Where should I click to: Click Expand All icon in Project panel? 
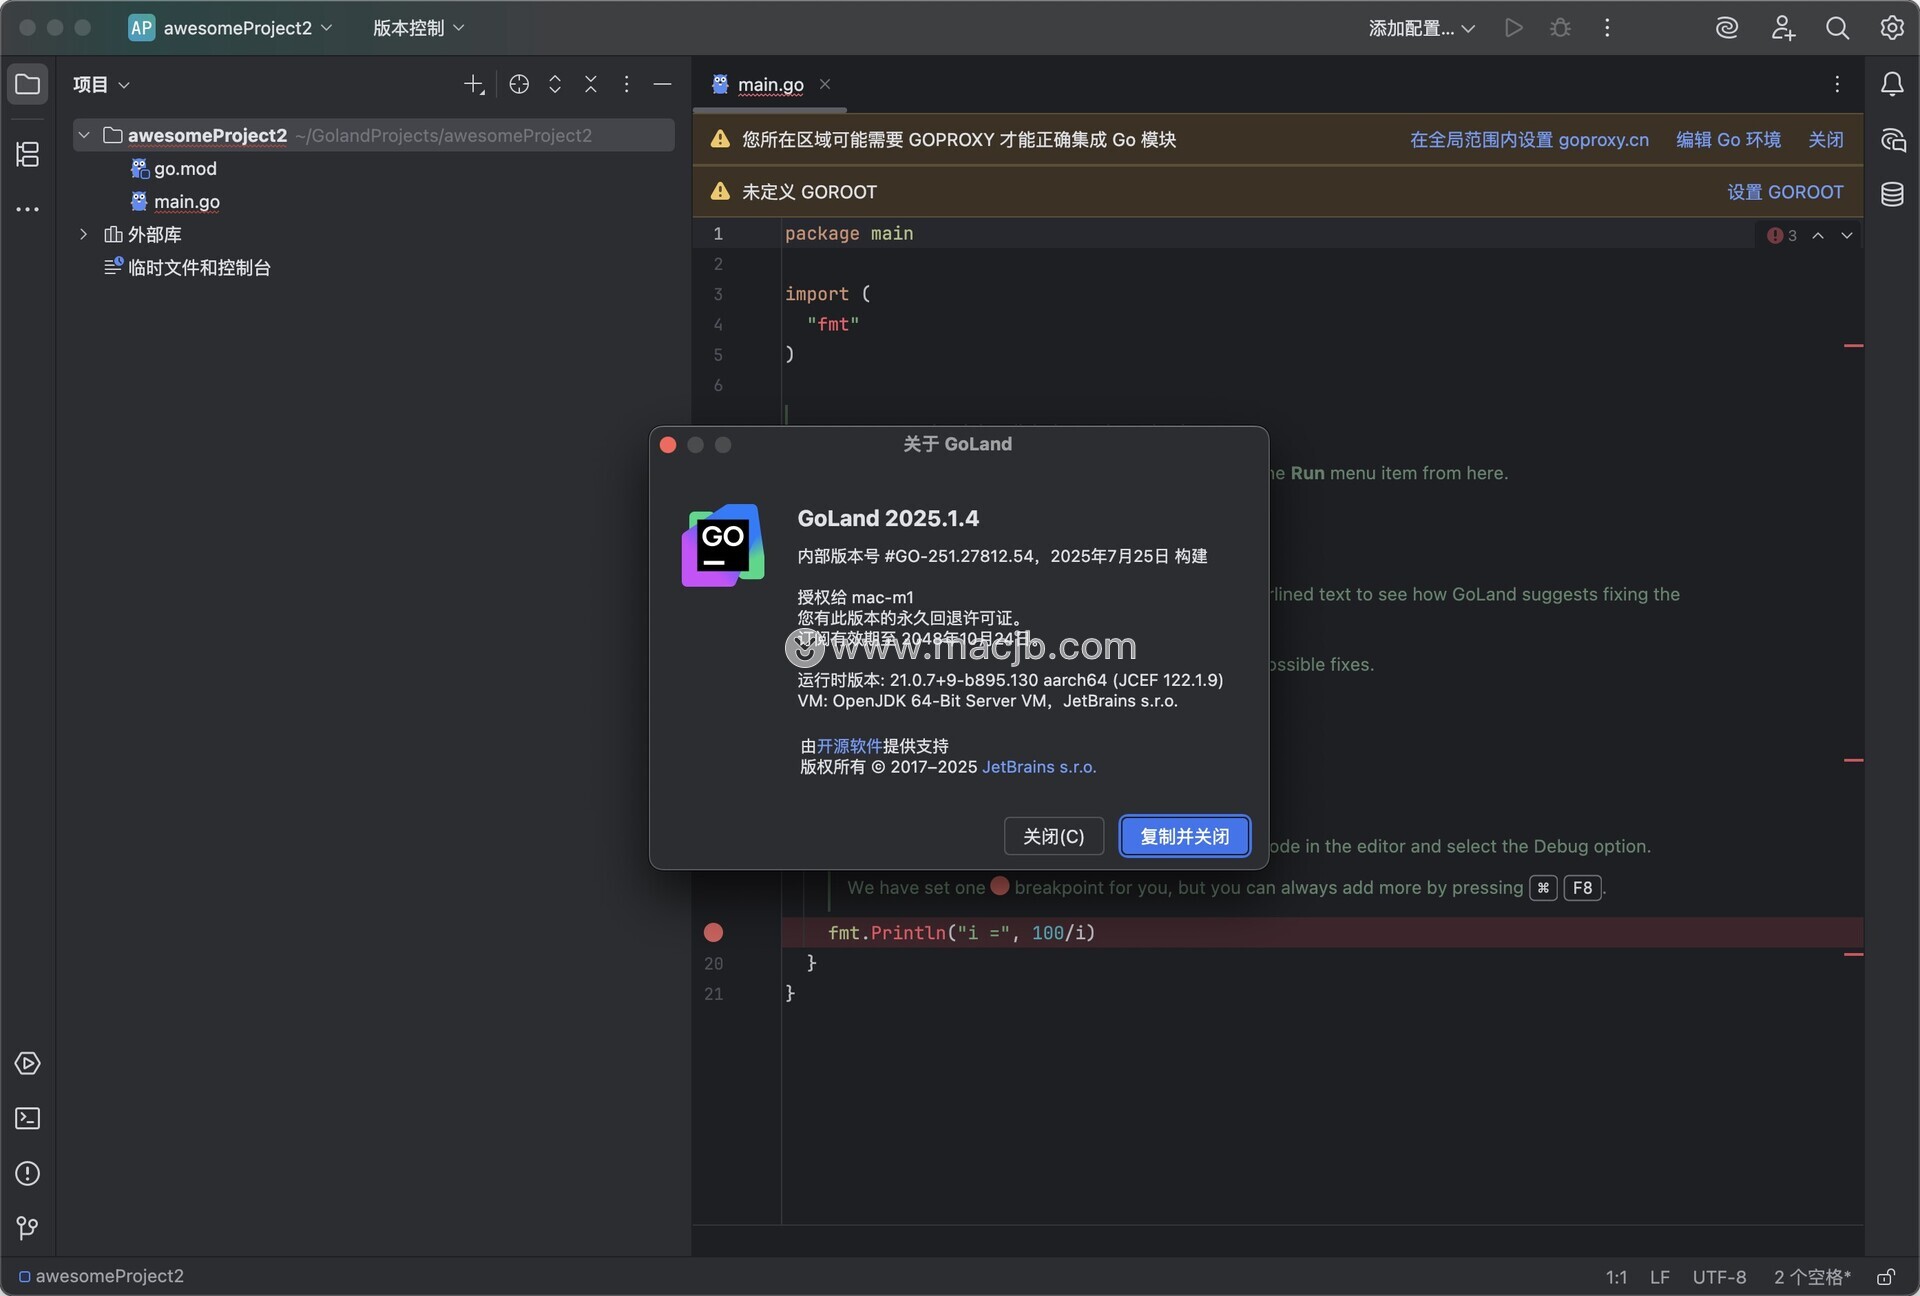(555, 84)
